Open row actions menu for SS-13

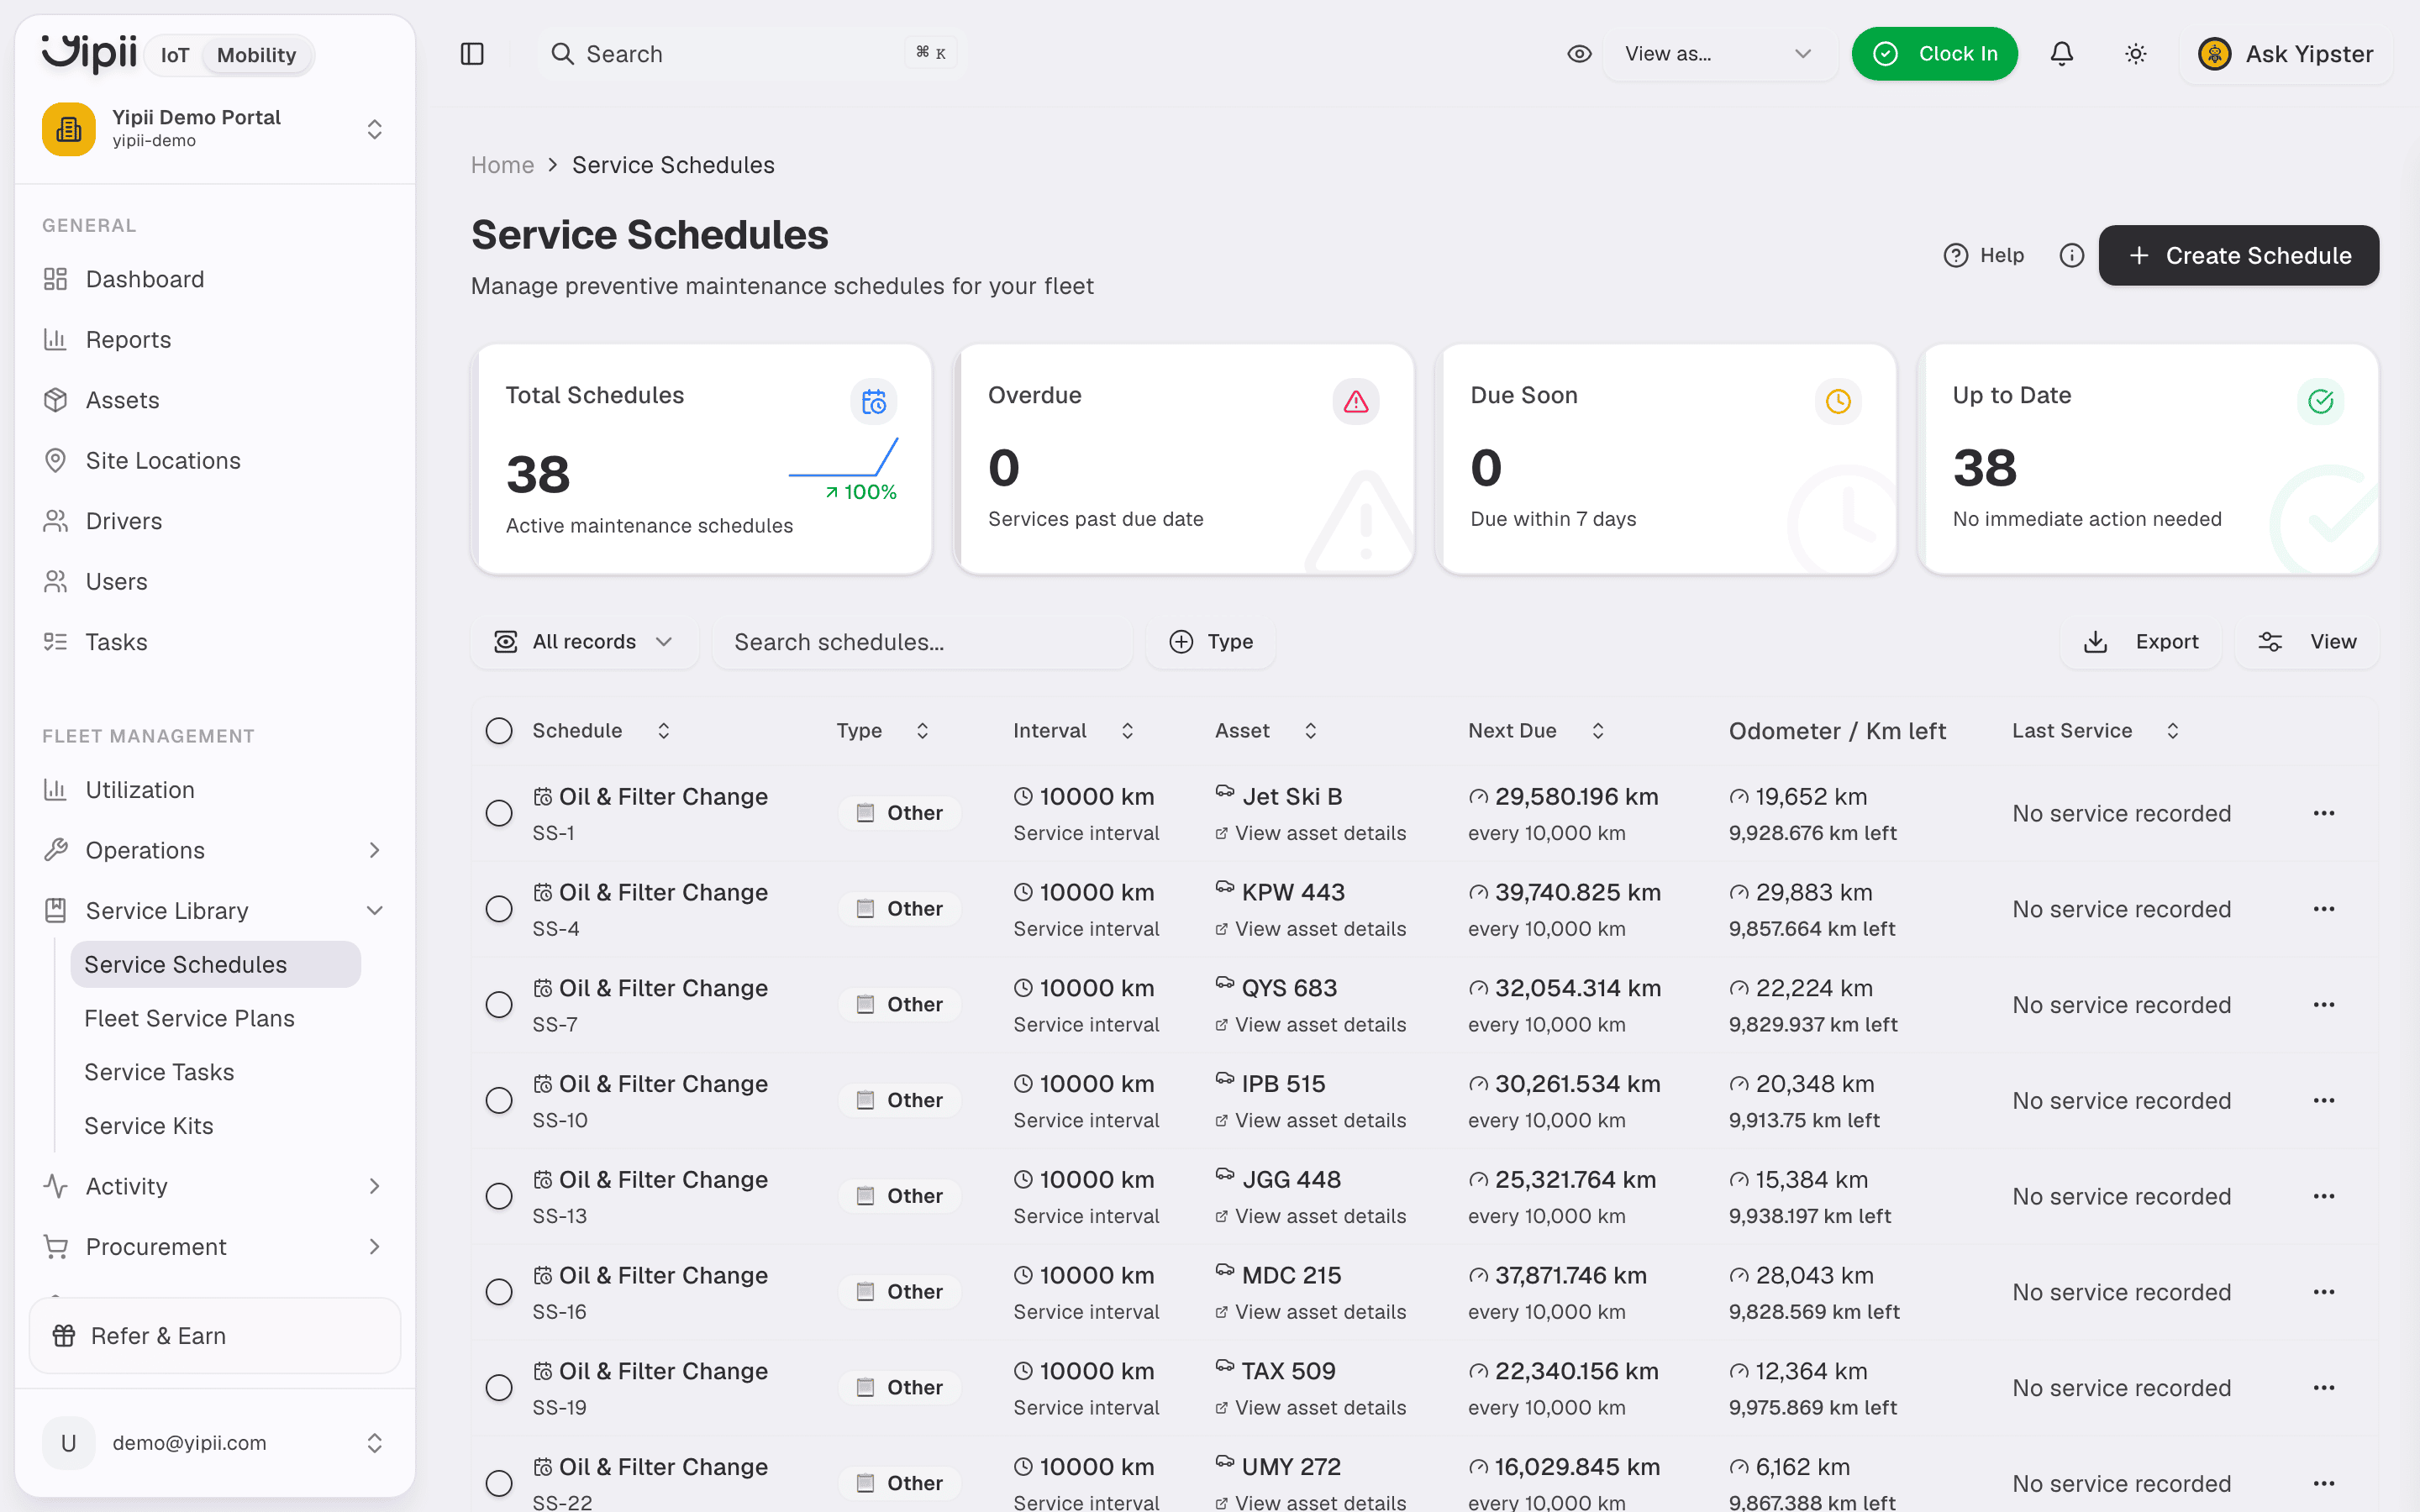2324,1196
